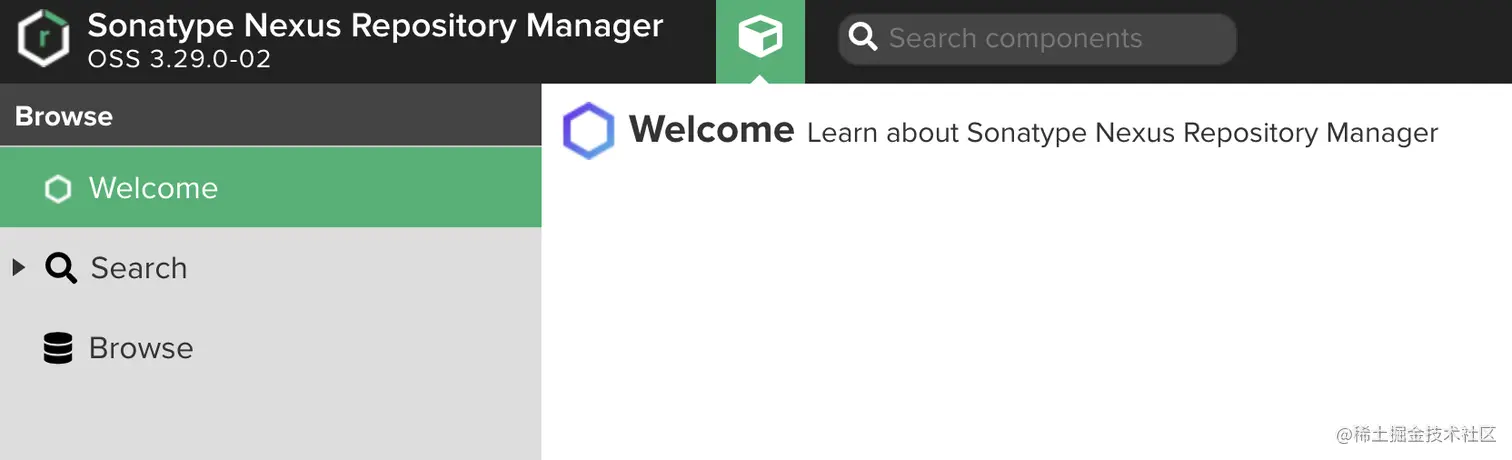The height and width of the screenshot is (460, 1512).
Task: Click 'Learn about Sonatype Nexus Repository Manager' text
Action: coord(1122,133)
